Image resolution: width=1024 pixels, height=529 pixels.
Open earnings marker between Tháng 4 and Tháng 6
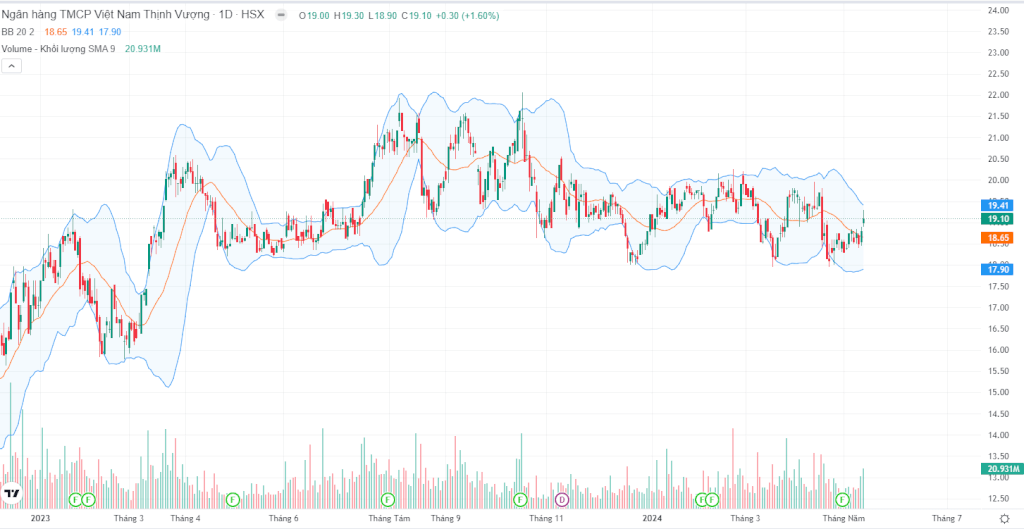232,500
